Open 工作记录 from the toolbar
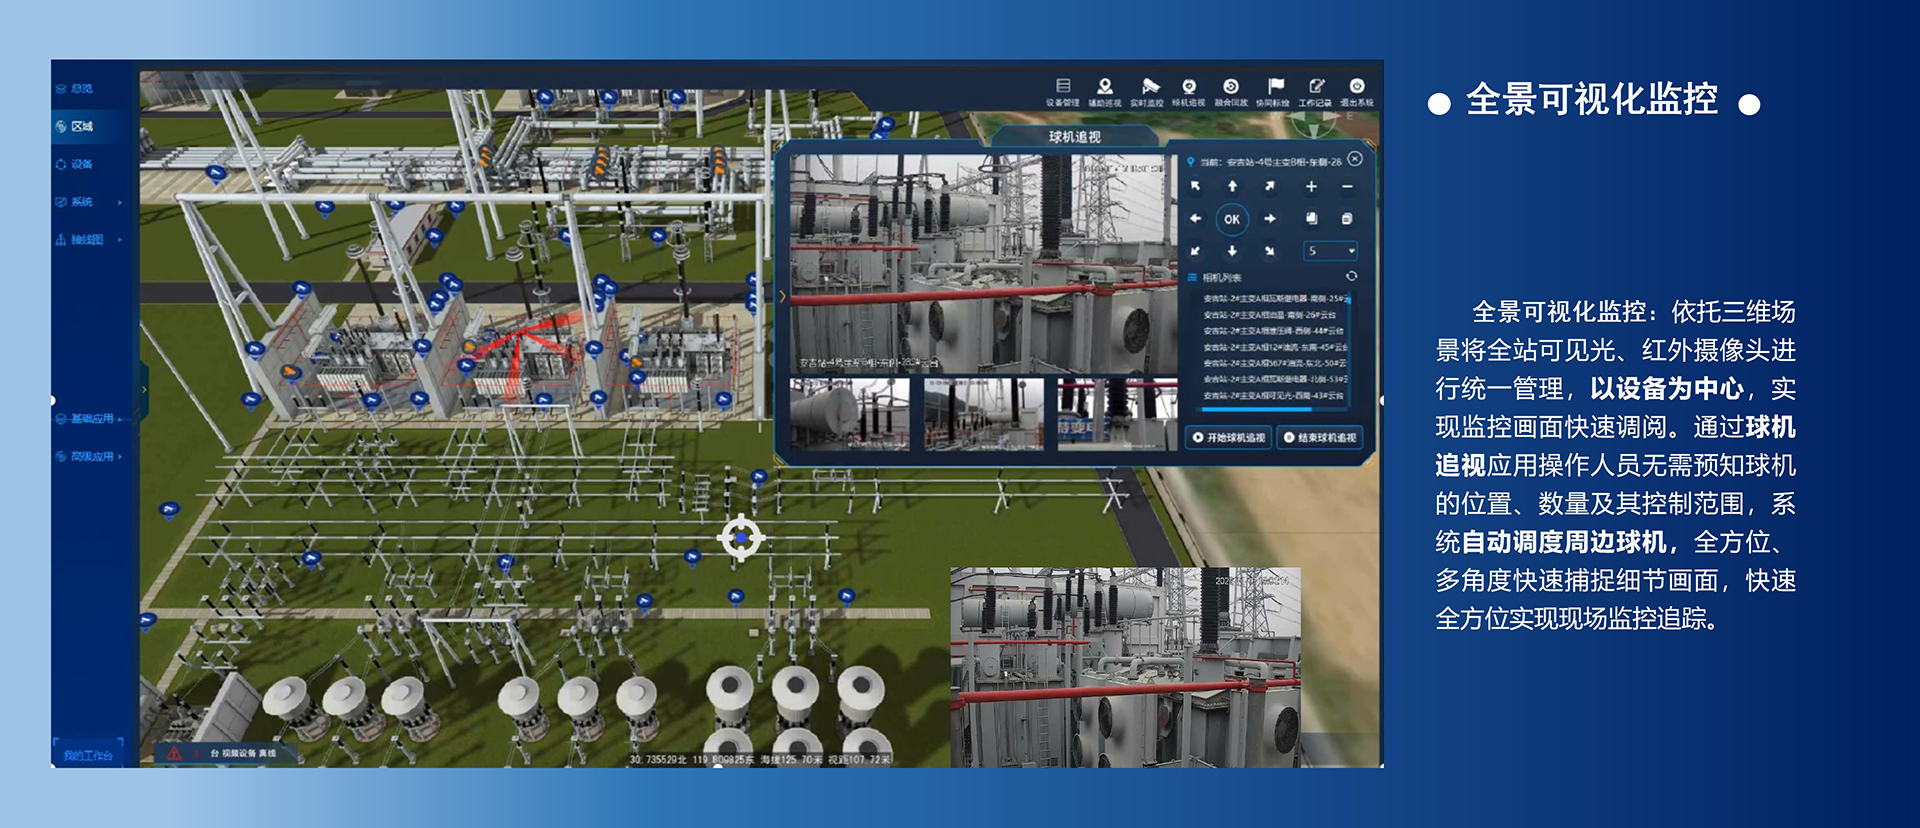Viewport: 1920px width, 828px height. tap(1316, 88)
